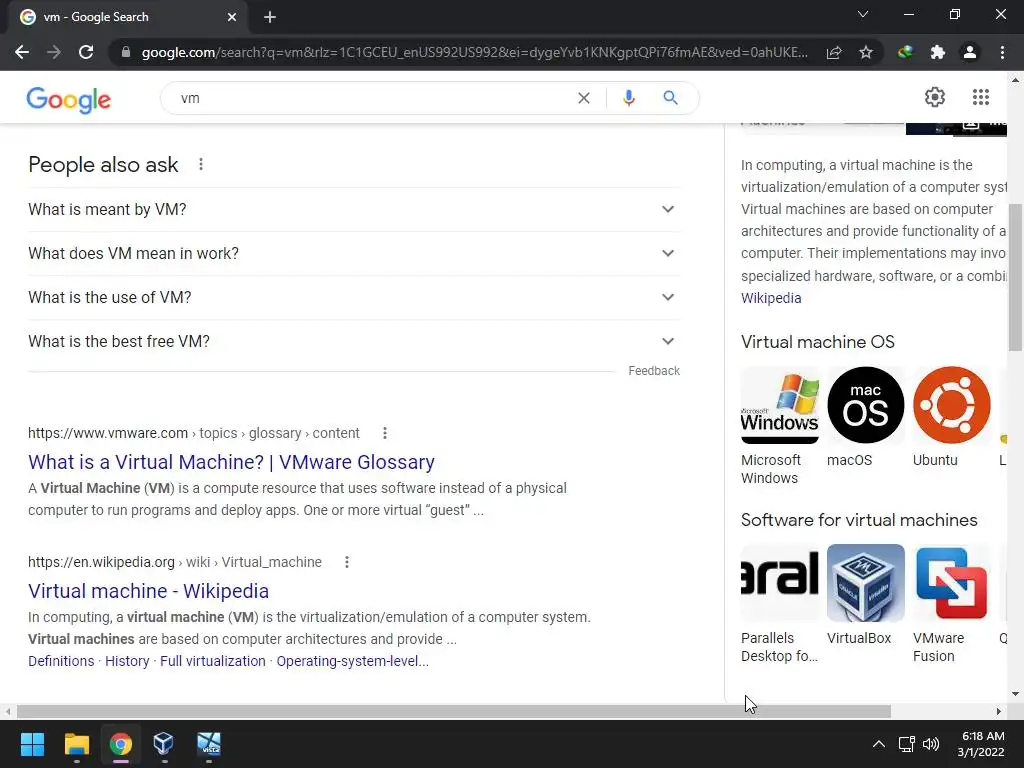Open the Operating-system-level sitelink
The image size is (1024, 768).
tap(353, 661)
